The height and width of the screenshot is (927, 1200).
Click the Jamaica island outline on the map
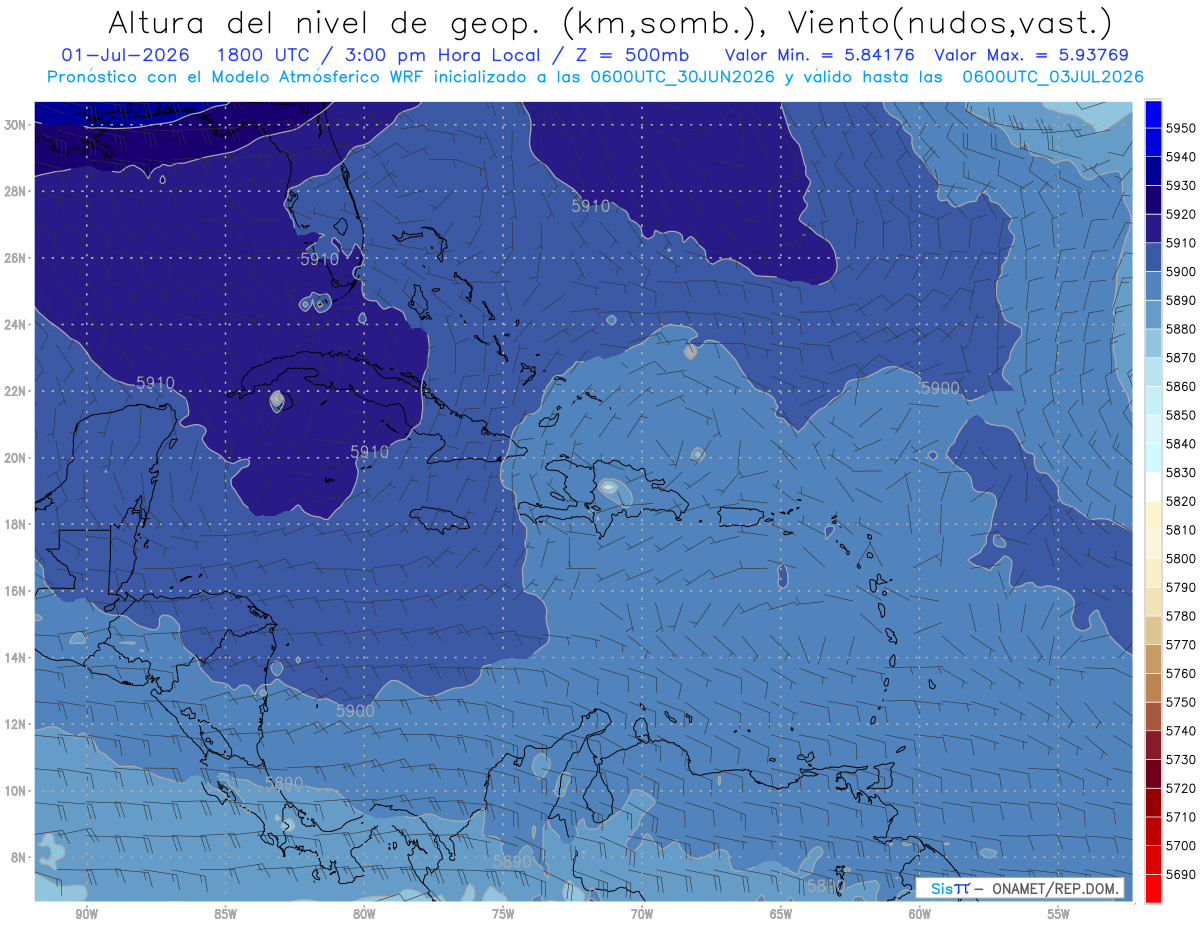[440, 518]
